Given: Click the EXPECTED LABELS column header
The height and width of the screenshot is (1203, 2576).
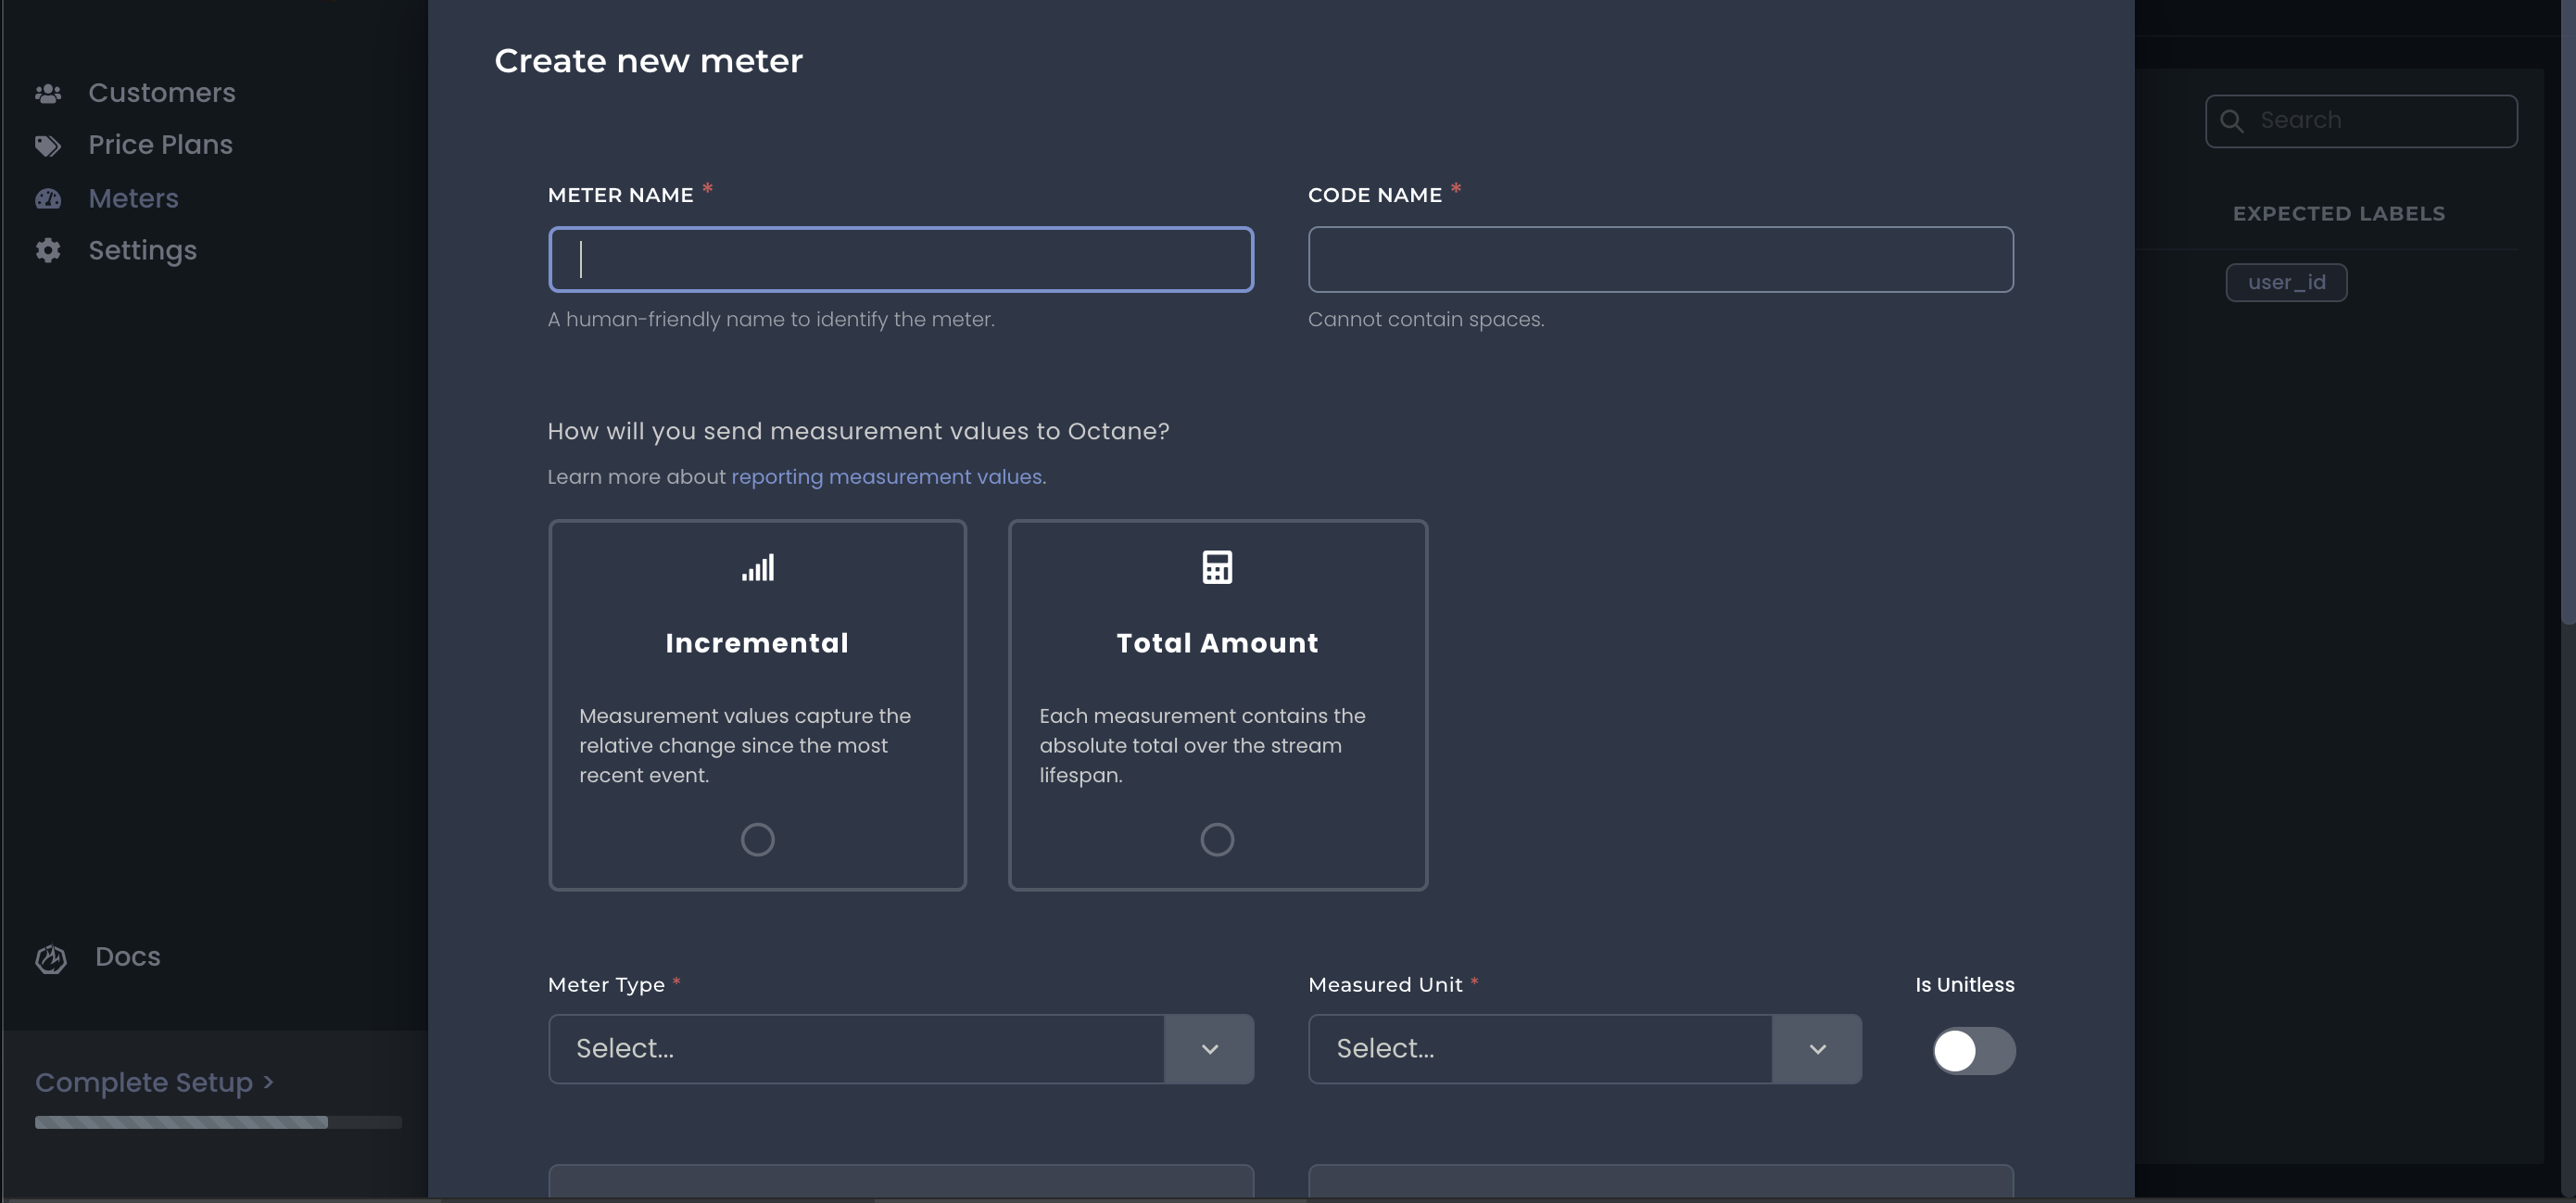Looking at the screenshot, I should coord(2338,214).
